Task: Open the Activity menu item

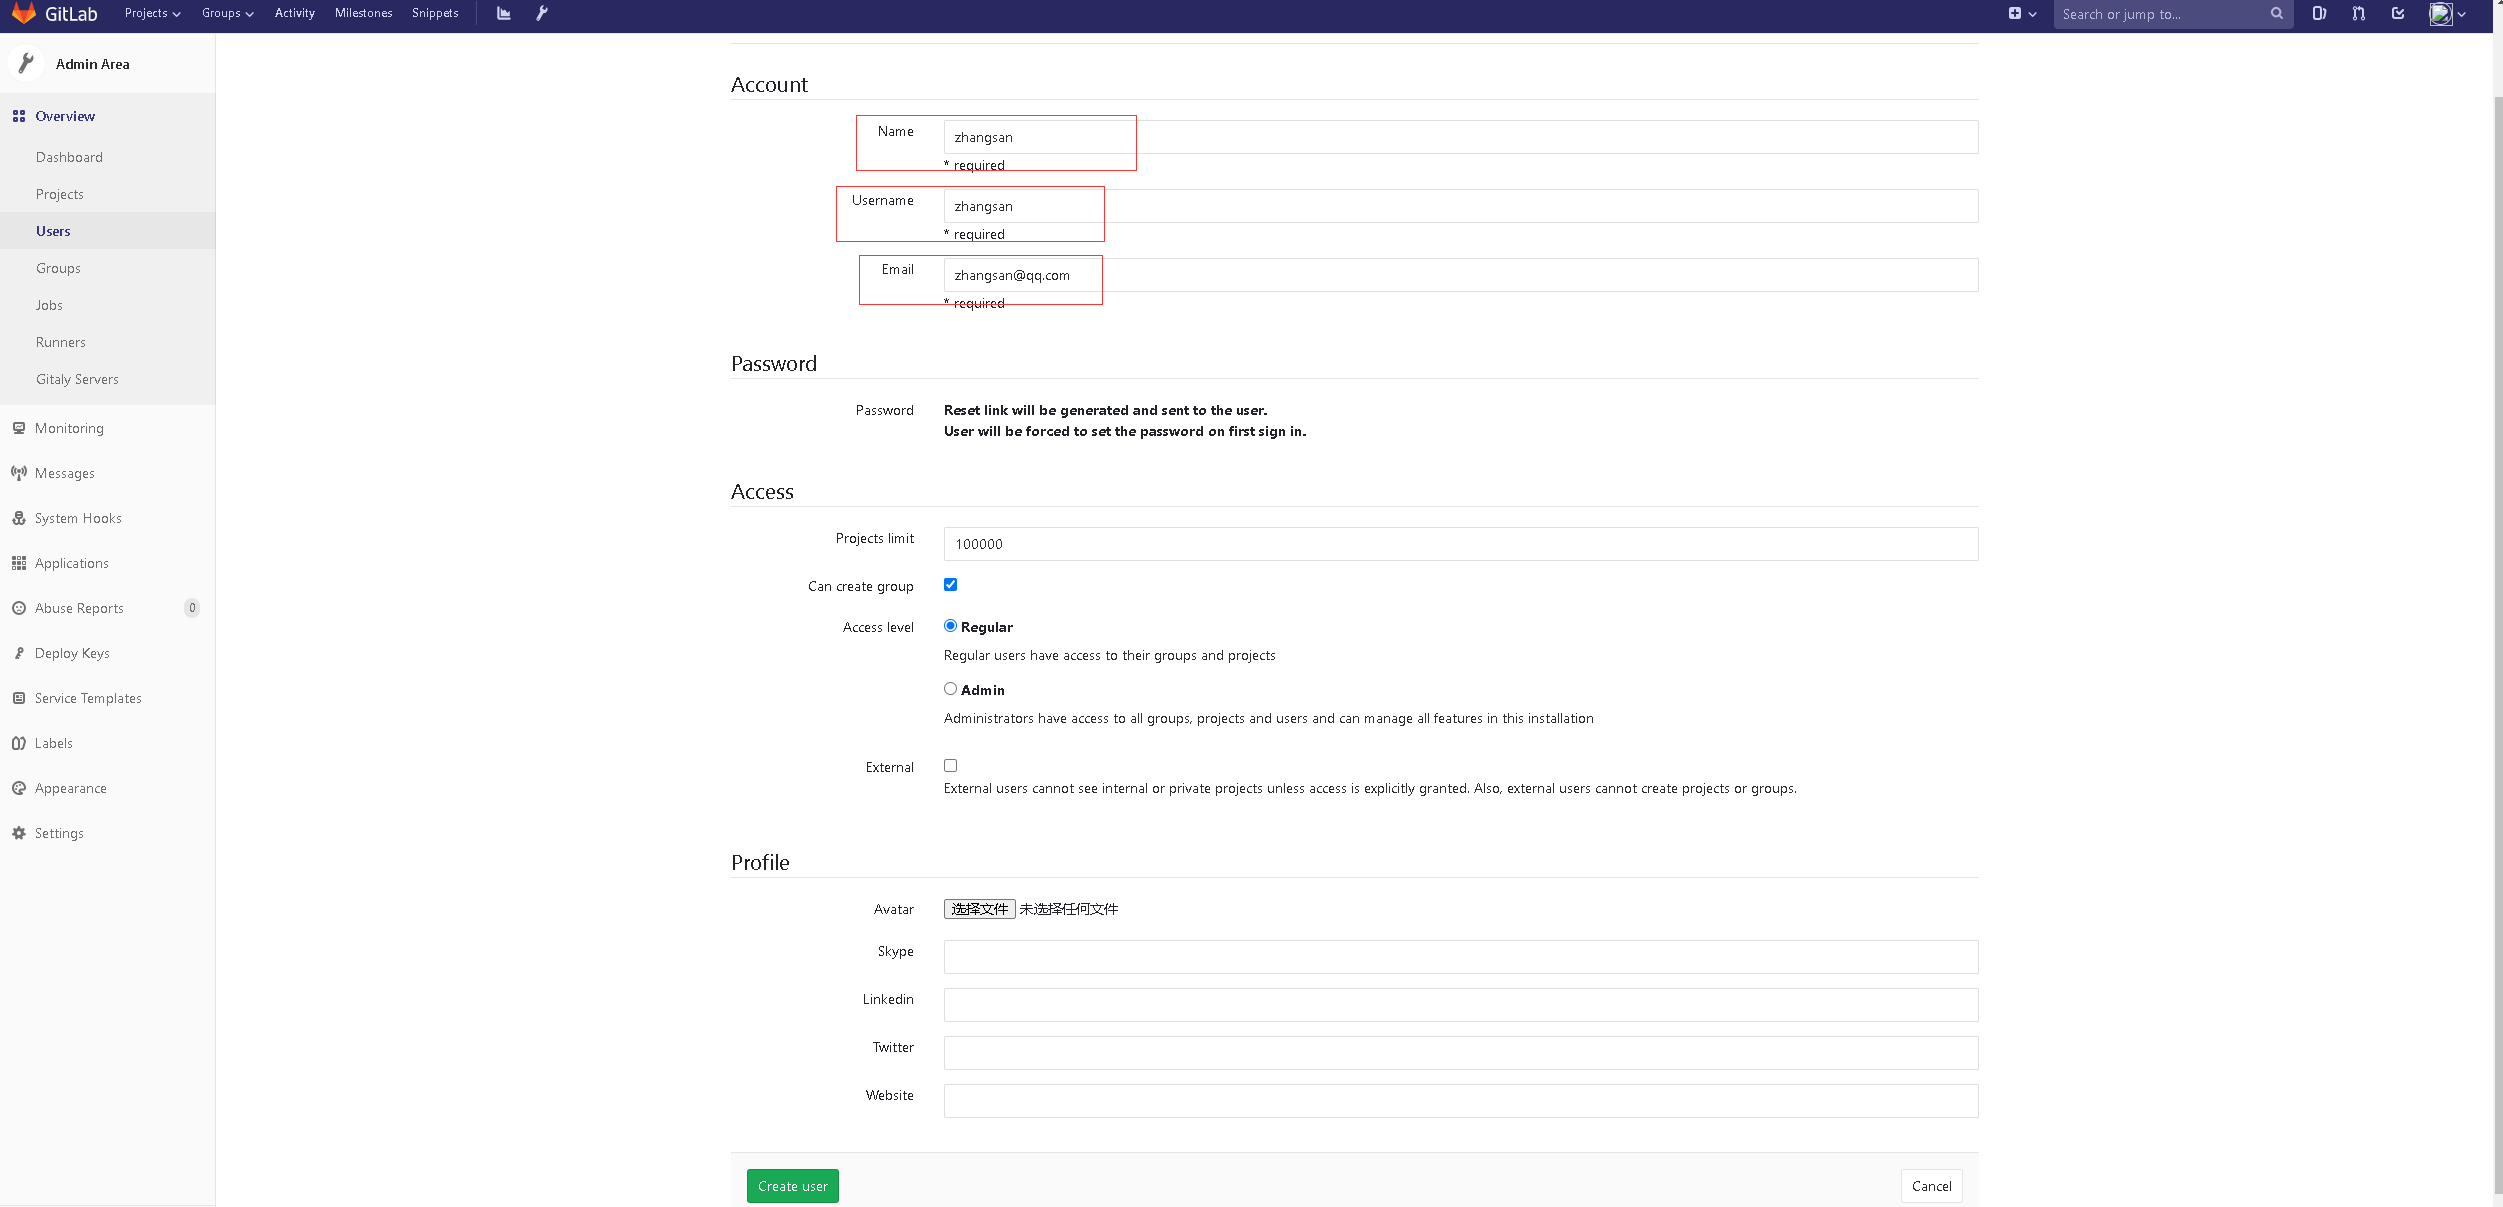Action: pyautogui.click(x=294, y=13)
